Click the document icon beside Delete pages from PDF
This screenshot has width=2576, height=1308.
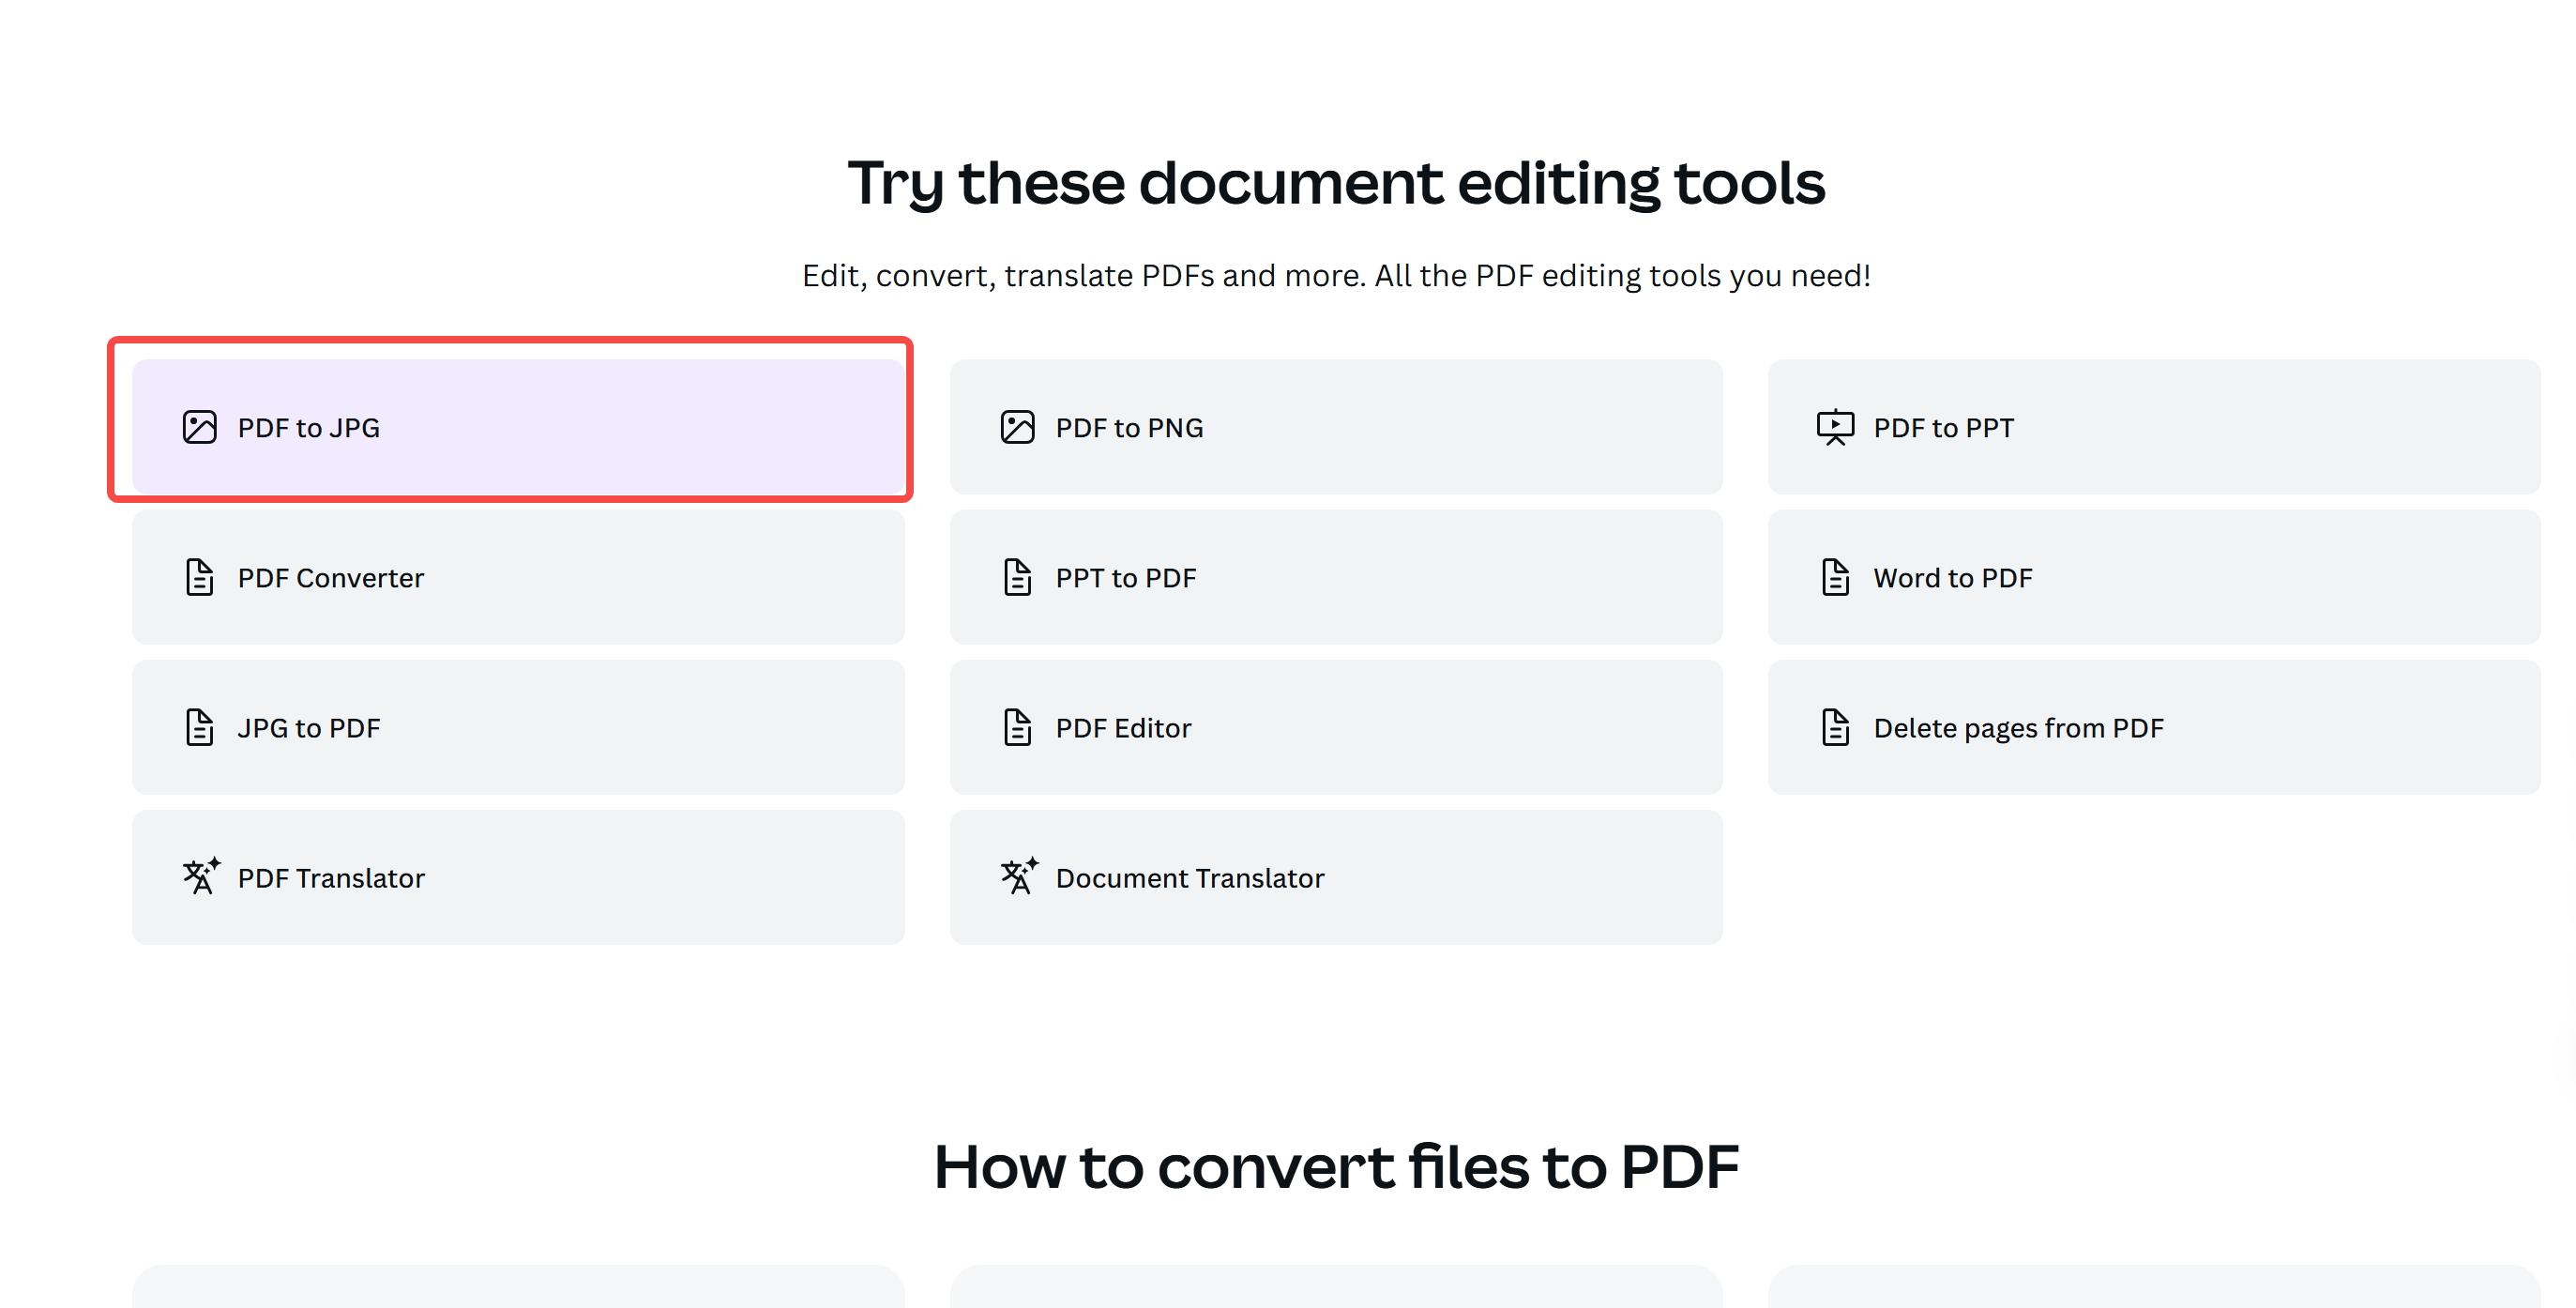point(1835,727)
